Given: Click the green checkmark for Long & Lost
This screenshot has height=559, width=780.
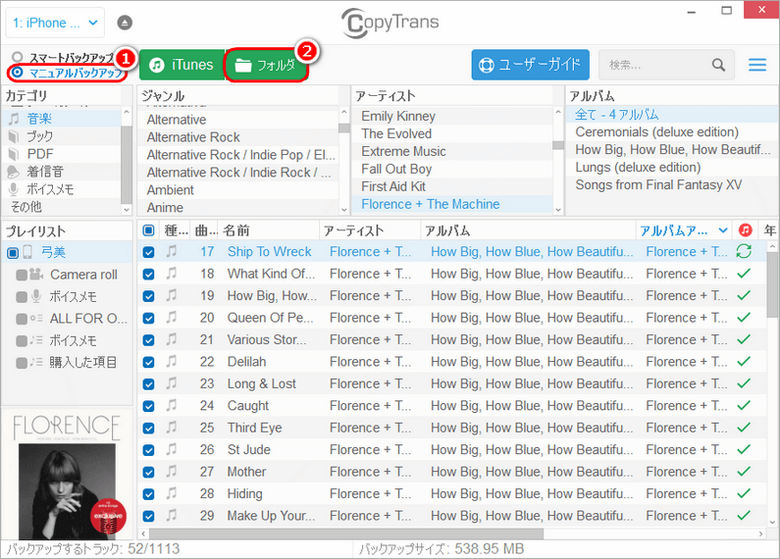Looking at the screenshot, I should 744,383.
